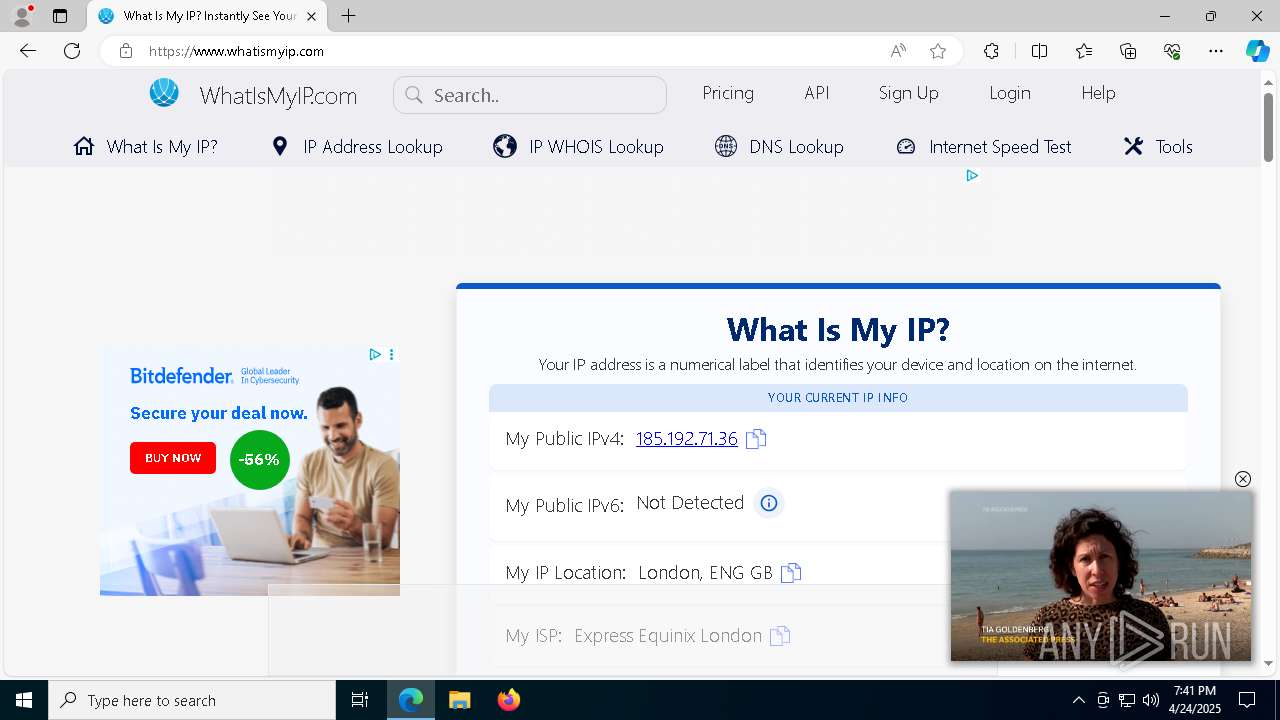
Task: Open the network status tray icon
Action: point(1127,700)
